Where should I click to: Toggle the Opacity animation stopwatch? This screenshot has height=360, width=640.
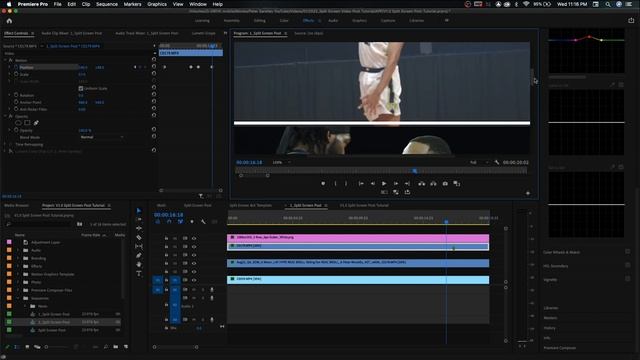tap(16, 130)
